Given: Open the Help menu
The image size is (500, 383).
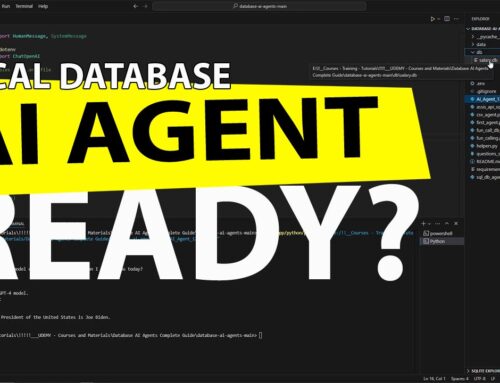Looking at the screenshot, I should (43, 6).
